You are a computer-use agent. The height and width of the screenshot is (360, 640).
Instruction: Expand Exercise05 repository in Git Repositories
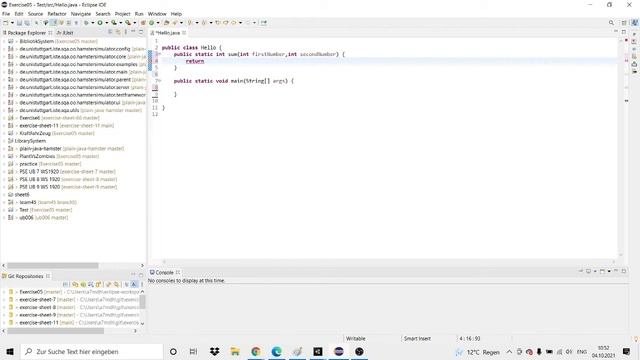pyautogui.click(x=4, y=292)
